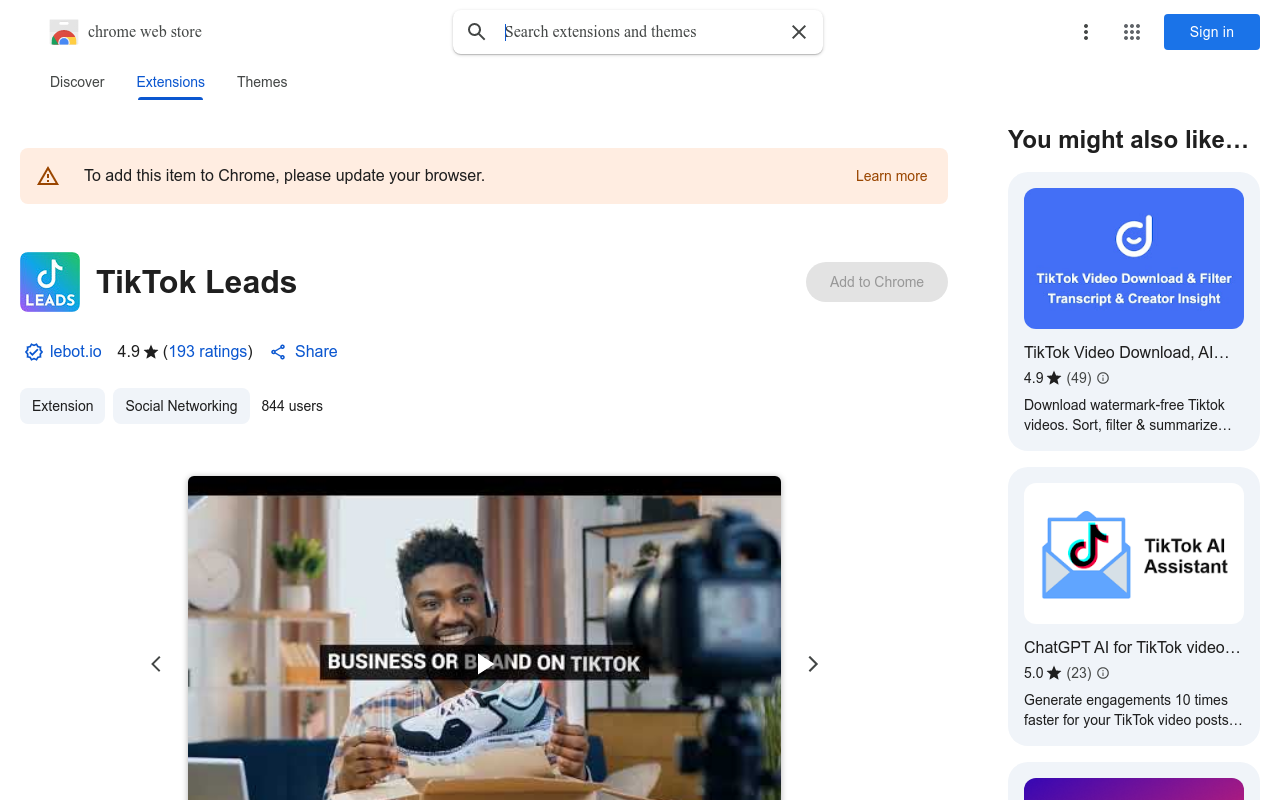Click the warning triangle icon in banner
This screenshot has height=800, width=1280.
pos(48,176)
